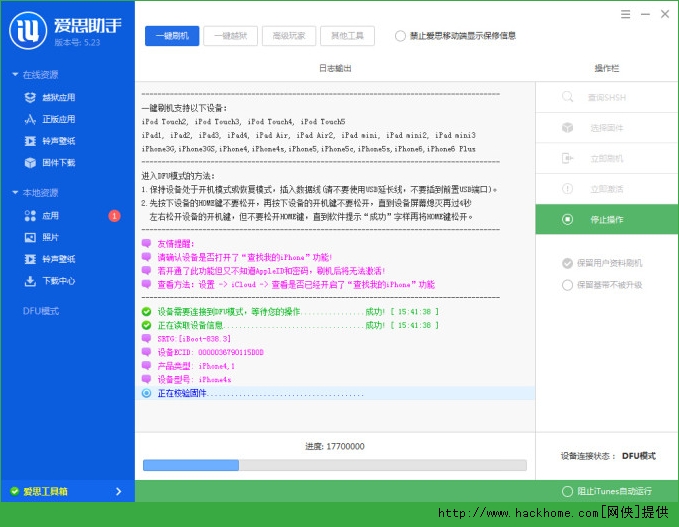Expand 爱思工具箱 via its arrow

point(118,491)
